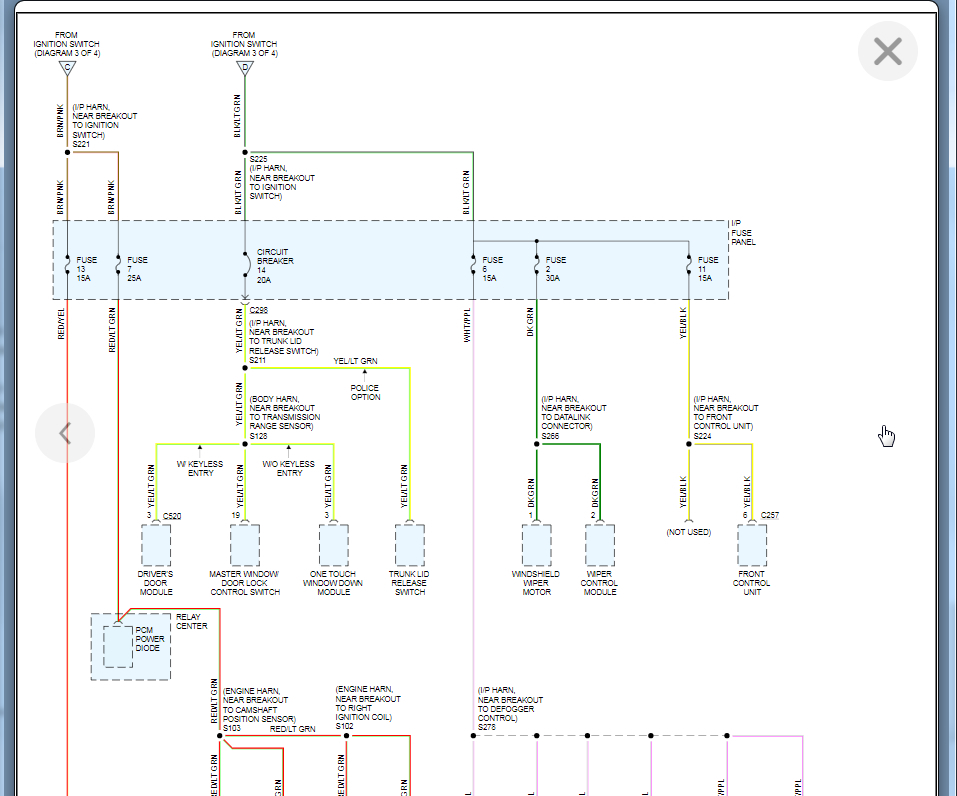Select the Fuse 13 15A symbol
This screenshot has width=957, height=796.
[67, 268]
